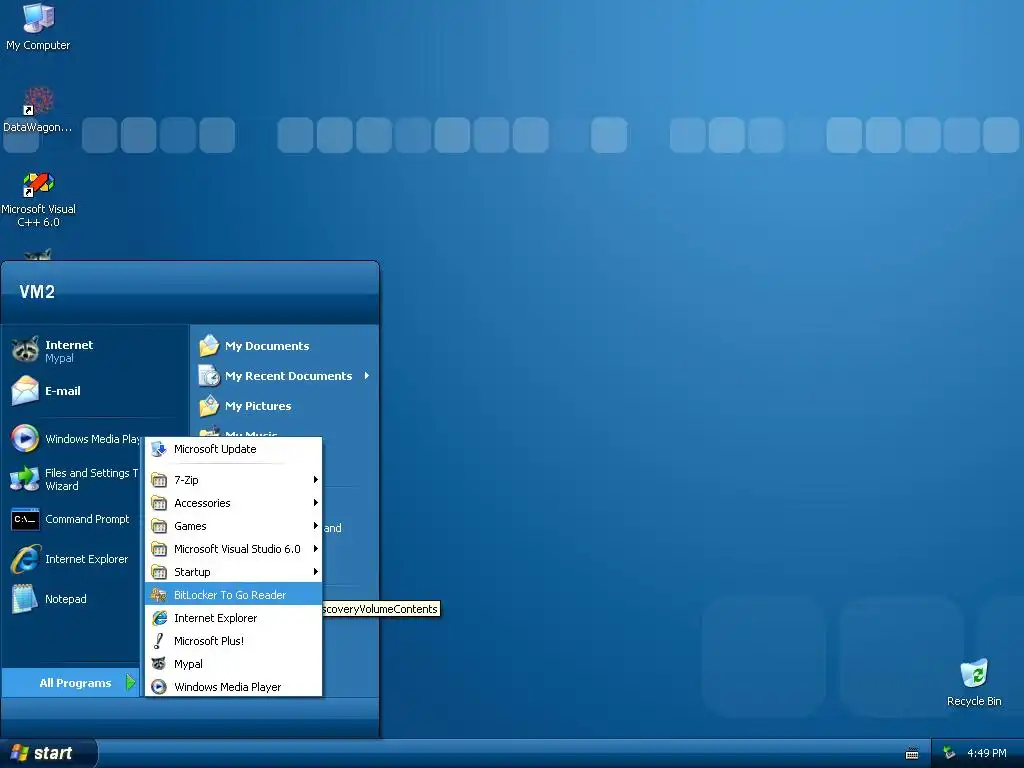Image resolution: width=1024 pixels, height=768 pixels.
Task: Click the VM2 user name header
Action: [x=37, y=292]
